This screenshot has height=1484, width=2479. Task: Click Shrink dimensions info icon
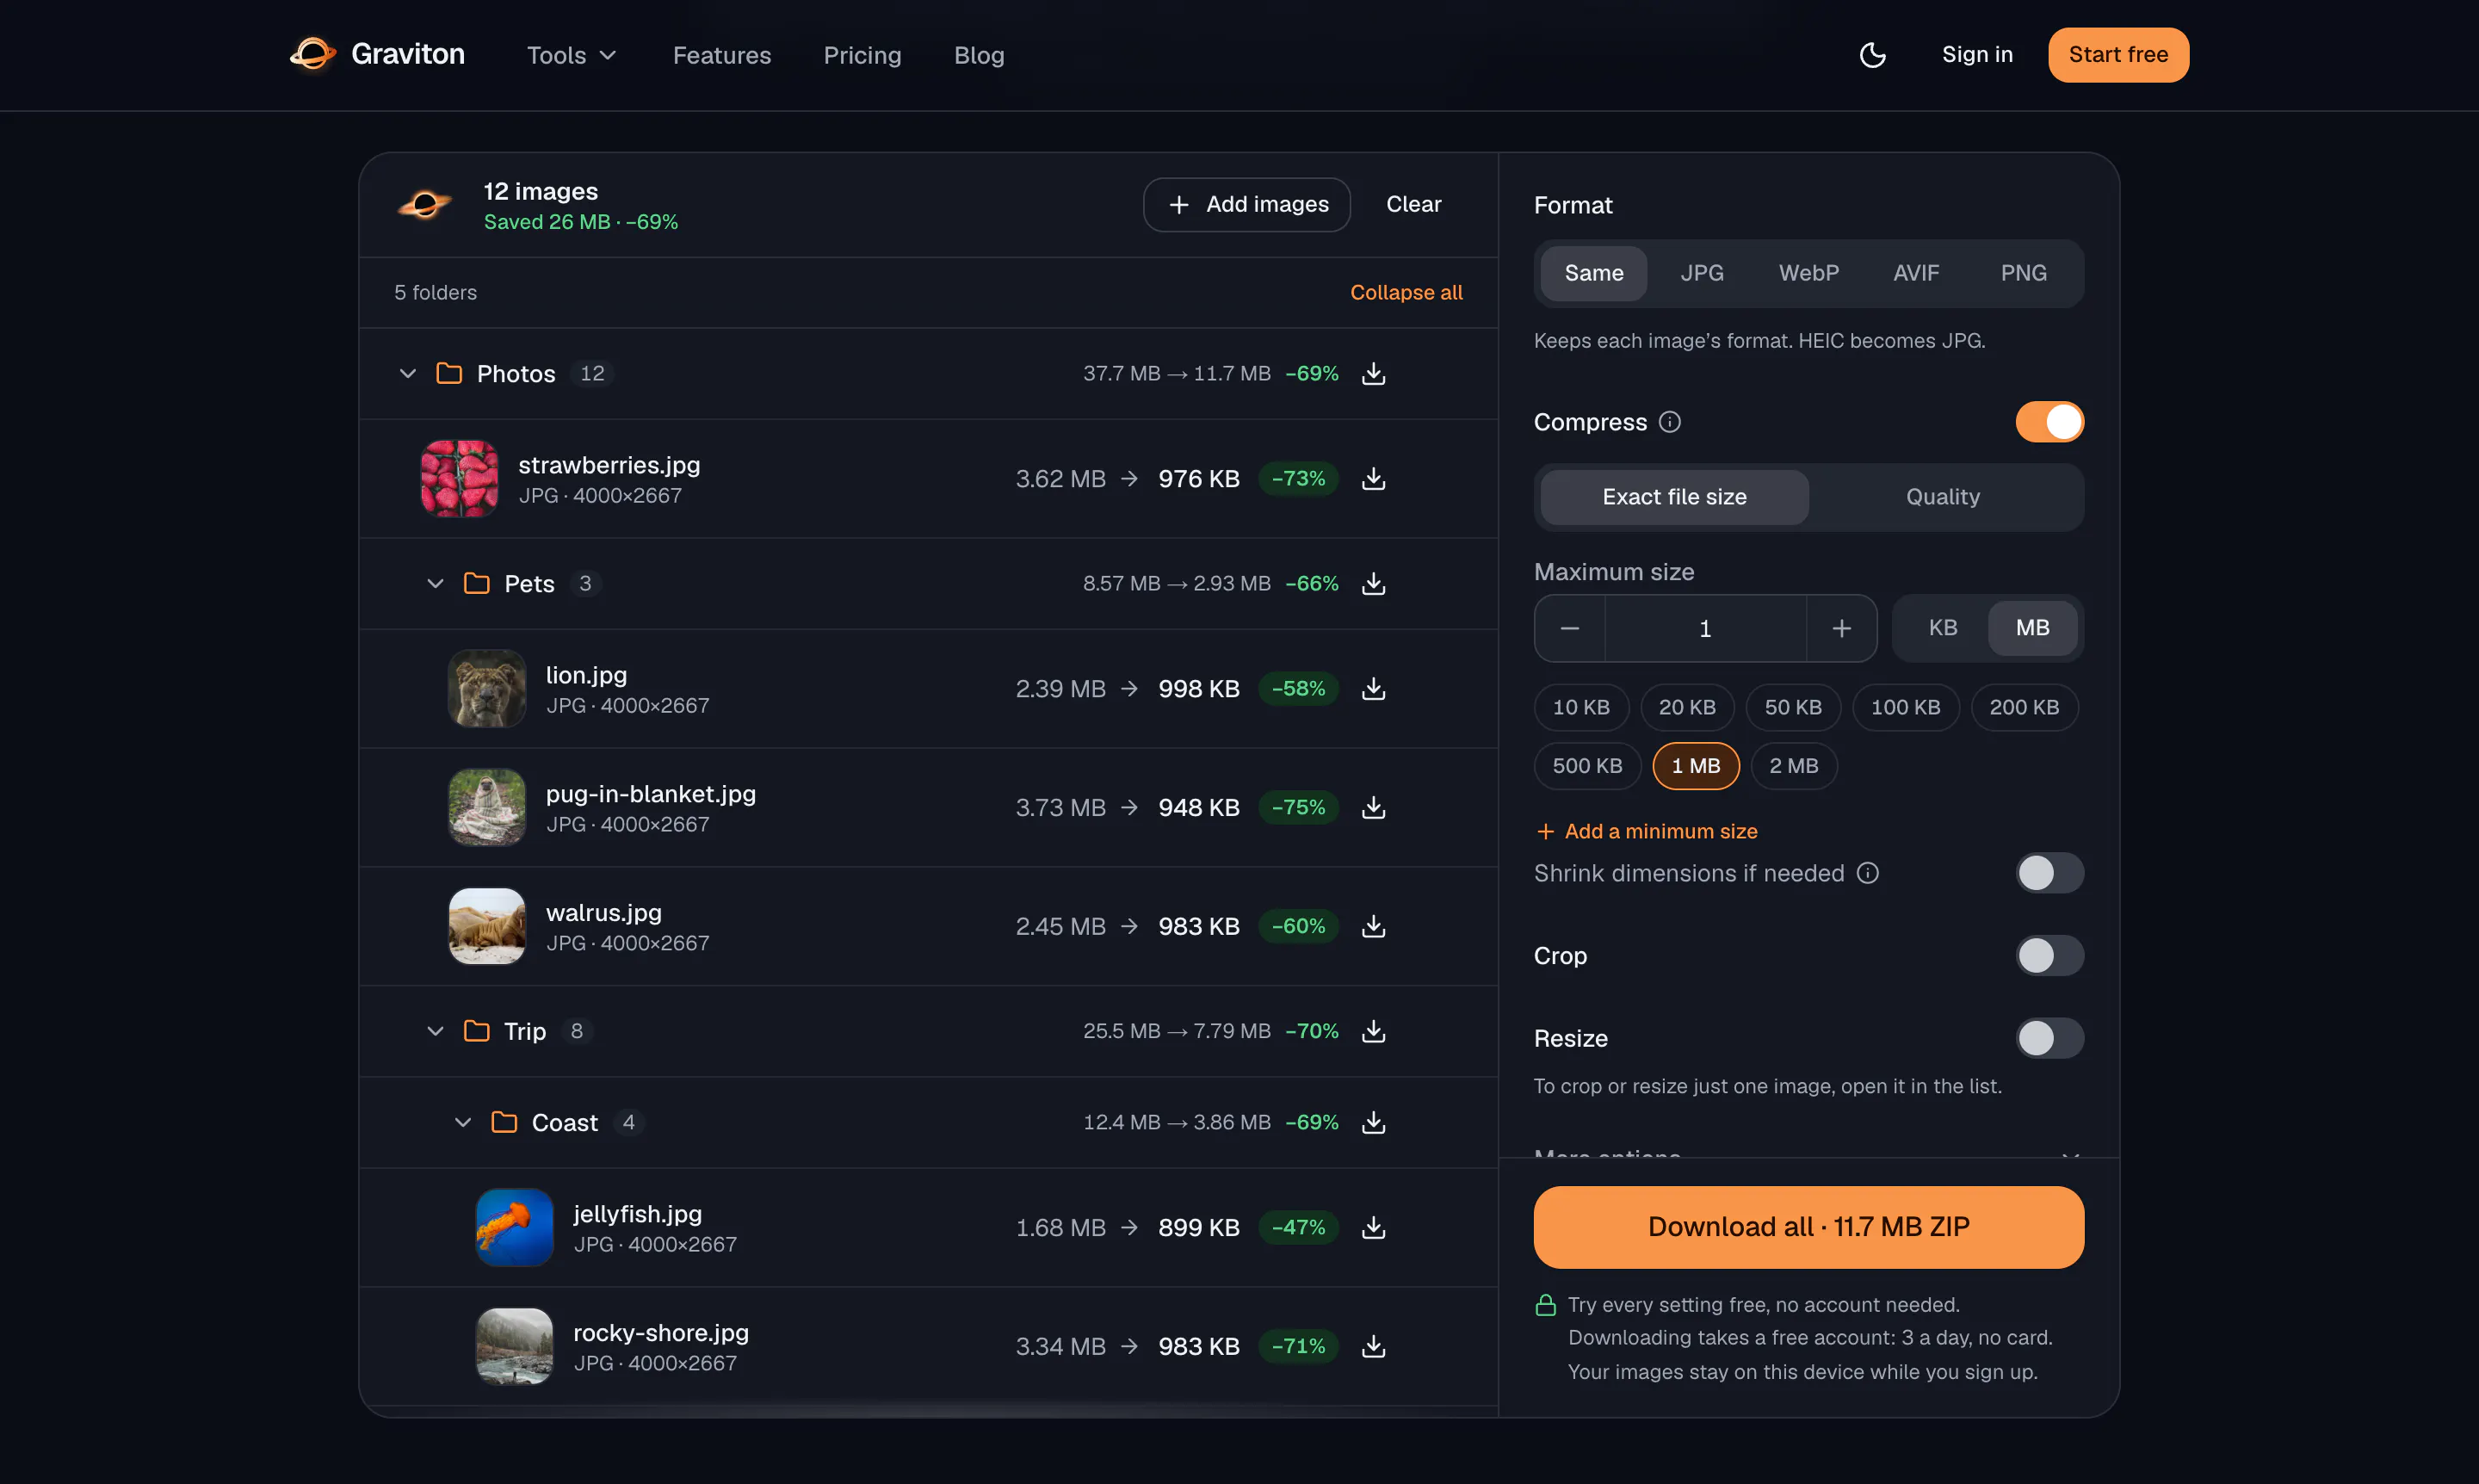click(x=1867, y=873)
